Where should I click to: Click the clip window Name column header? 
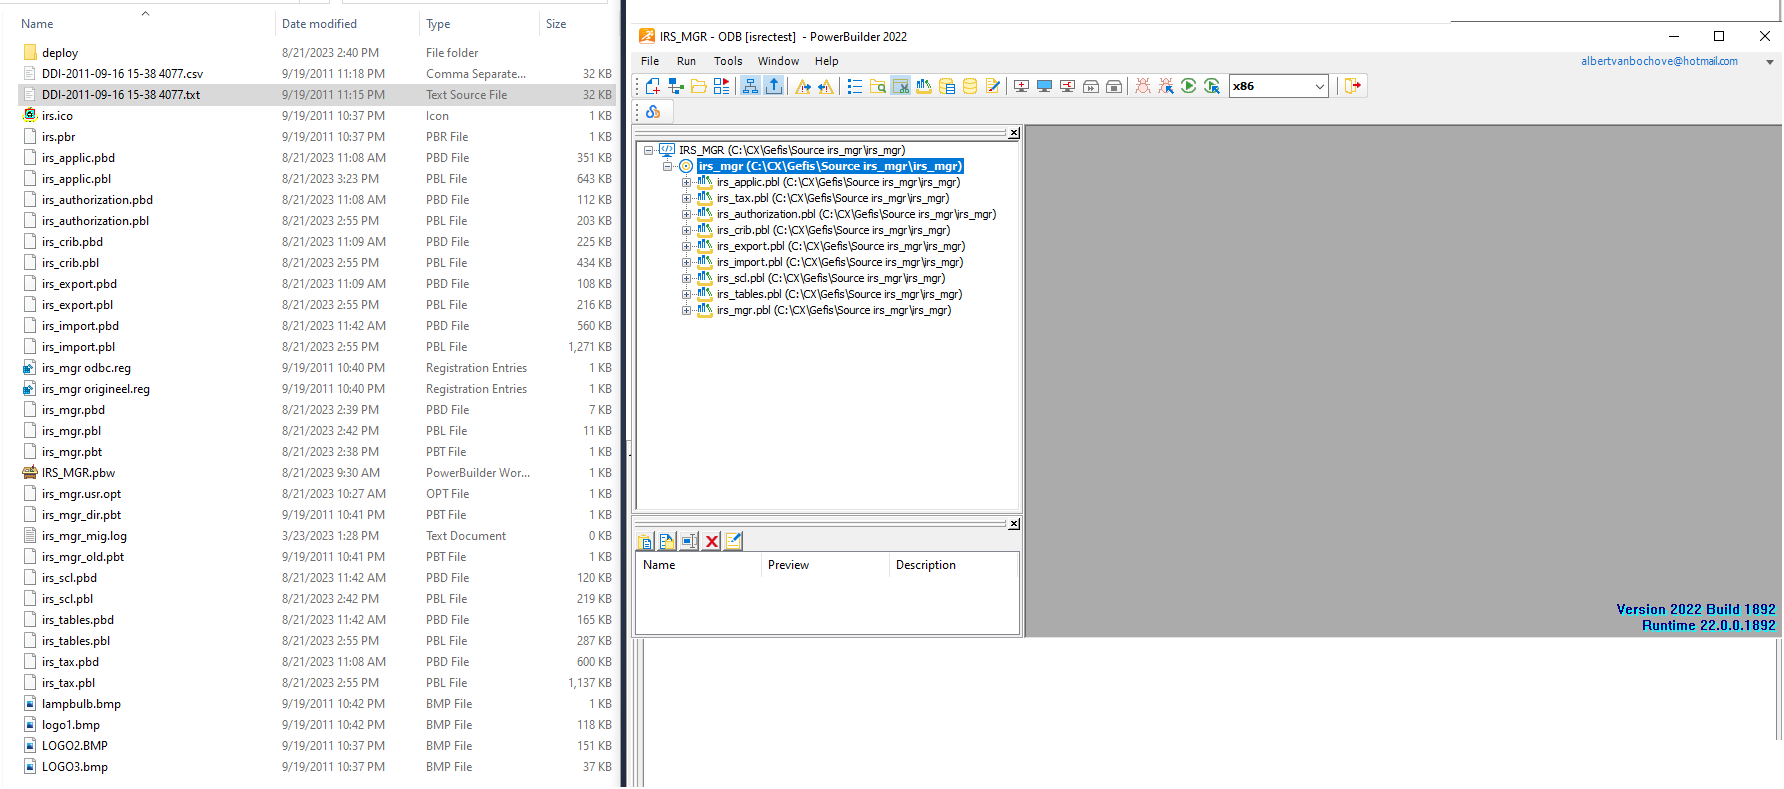(699, 565)
